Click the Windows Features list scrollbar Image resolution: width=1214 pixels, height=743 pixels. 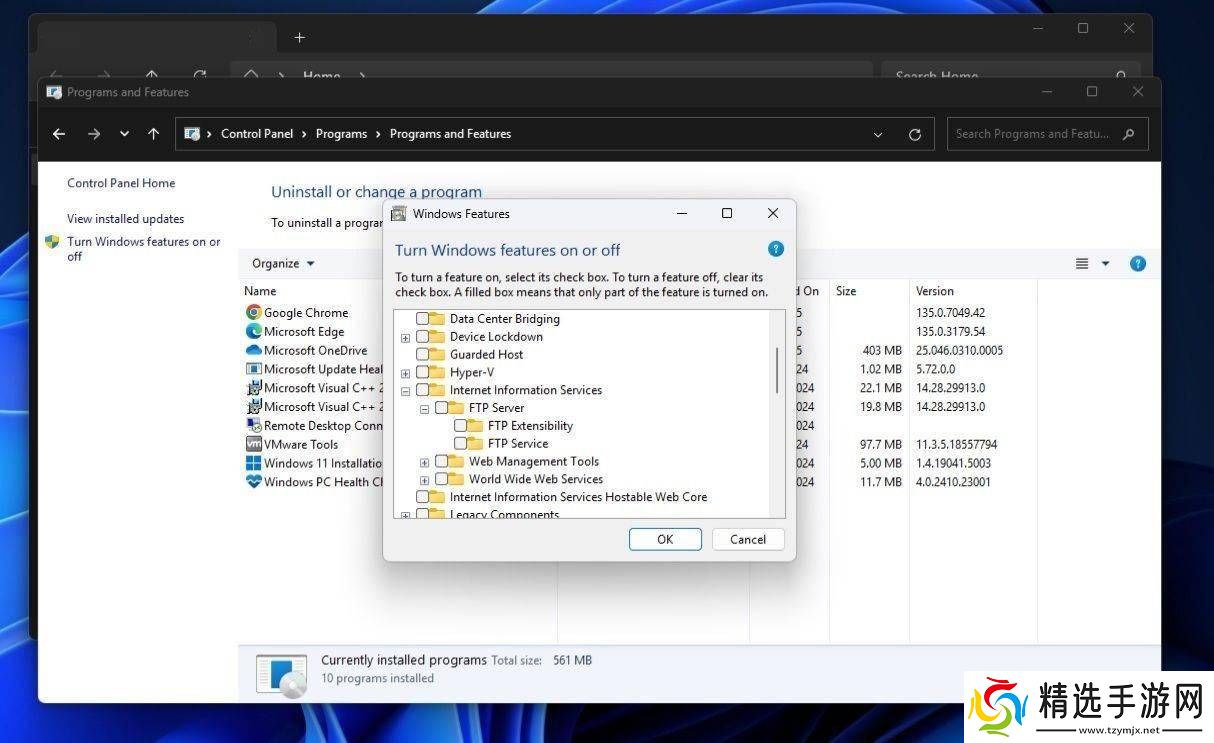click(x=776, y=370)
